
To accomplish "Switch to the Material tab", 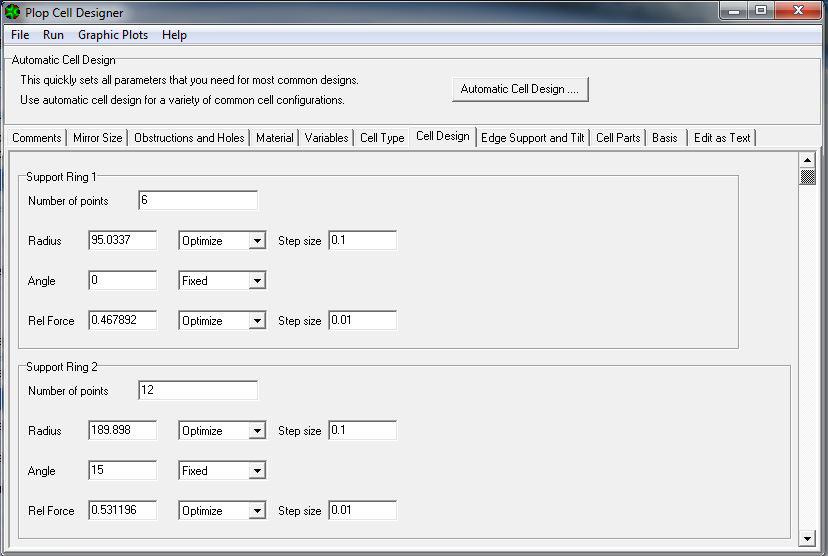I will [275, 138].
